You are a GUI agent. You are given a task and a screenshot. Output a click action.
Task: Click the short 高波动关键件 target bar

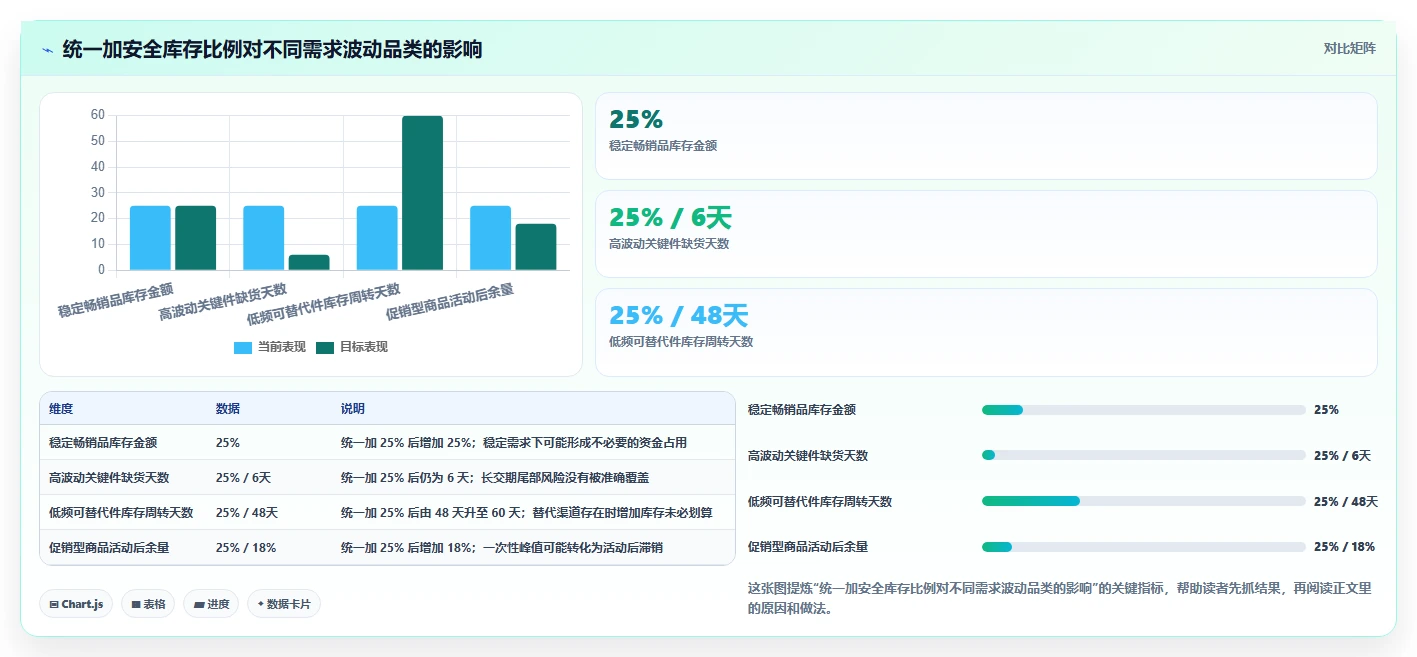(309, 262)
